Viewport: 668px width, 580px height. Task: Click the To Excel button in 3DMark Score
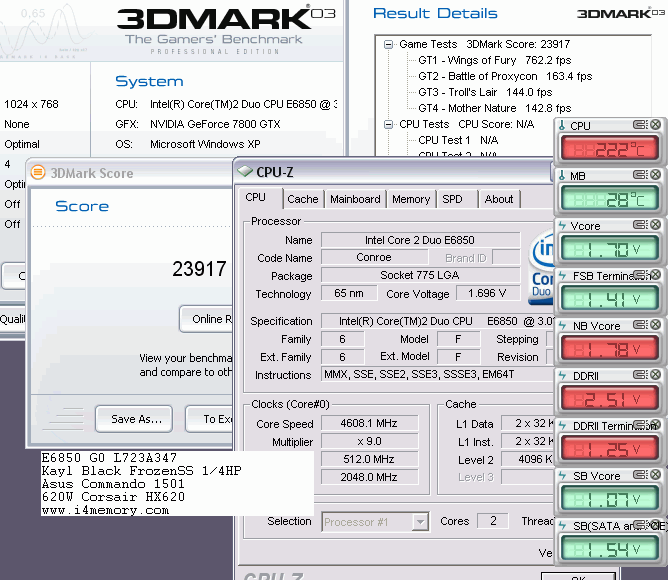(210, 419)
